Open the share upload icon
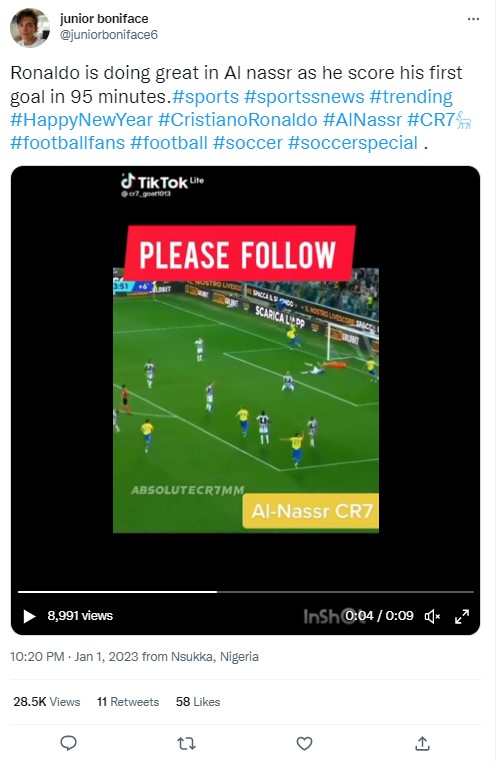 (x=423, y=743)
